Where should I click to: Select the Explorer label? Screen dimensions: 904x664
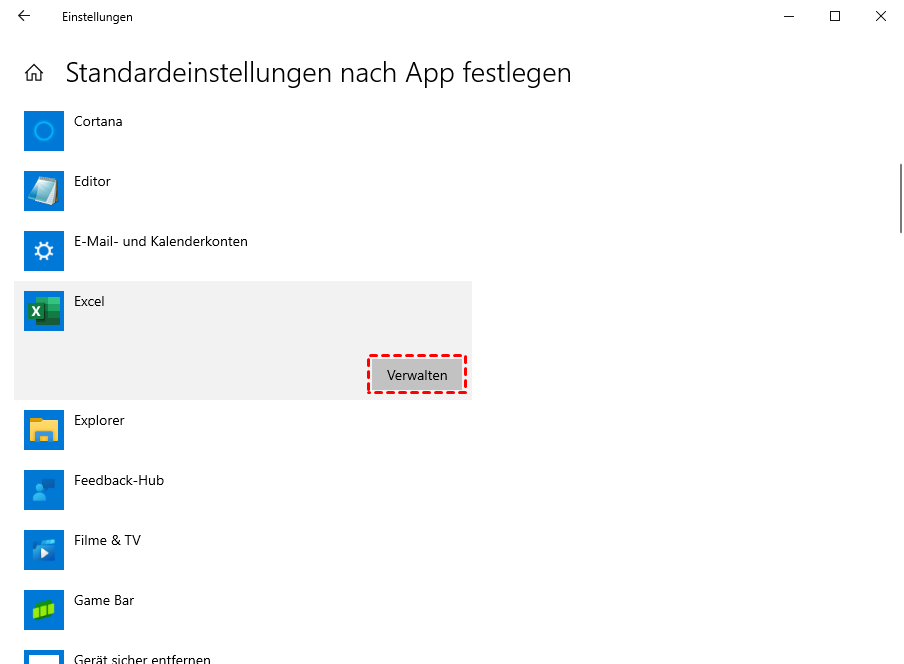coord(99,421)
